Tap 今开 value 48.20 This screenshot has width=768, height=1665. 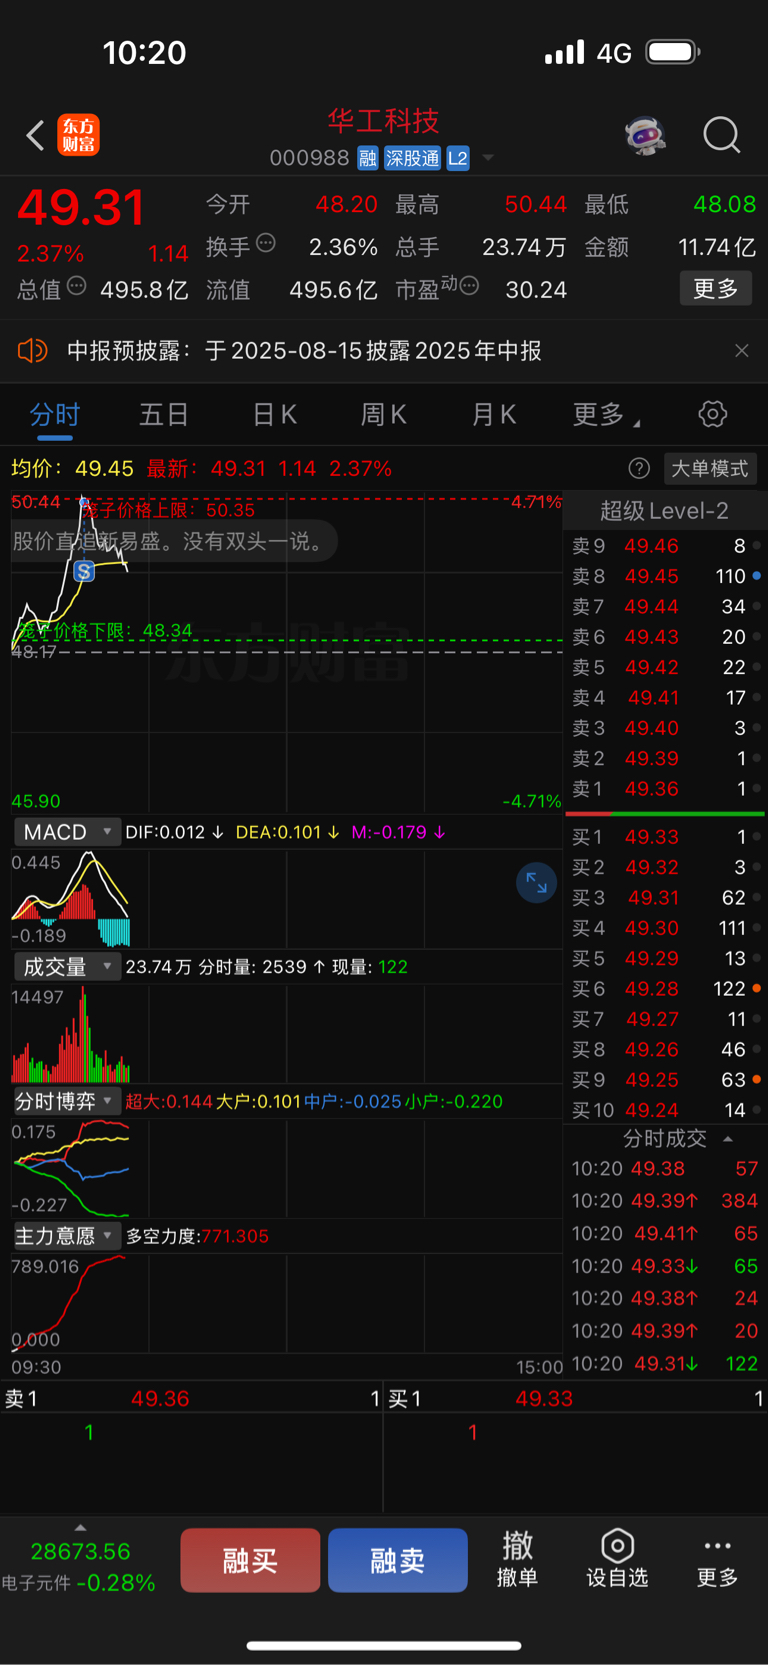tap(346, 205)
